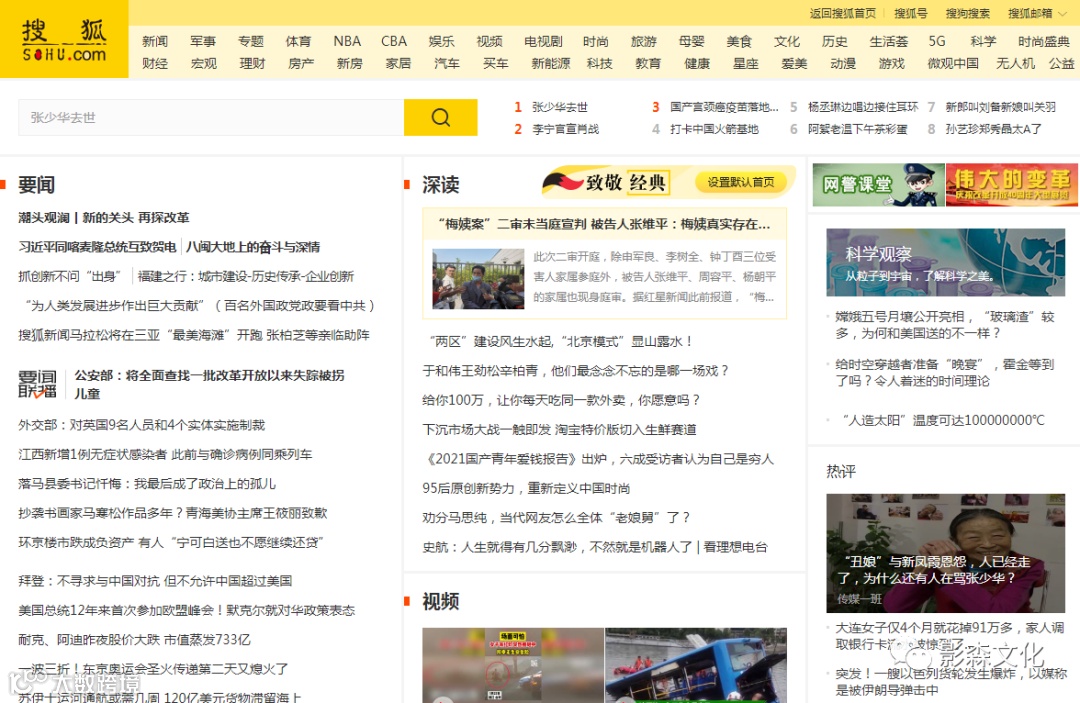Click the search input field

(x=211, y=117)
